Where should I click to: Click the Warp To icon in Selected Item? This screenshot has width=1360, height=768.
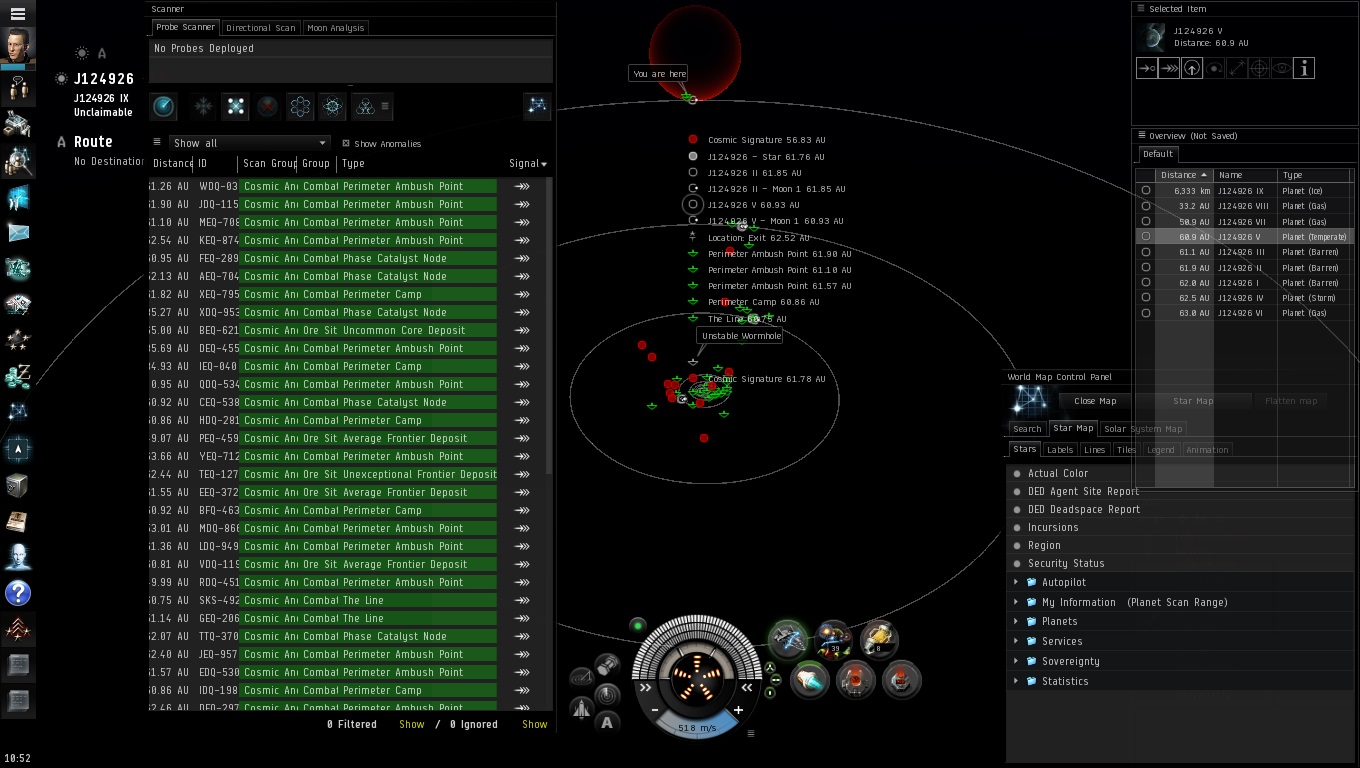coord(1170,68)
